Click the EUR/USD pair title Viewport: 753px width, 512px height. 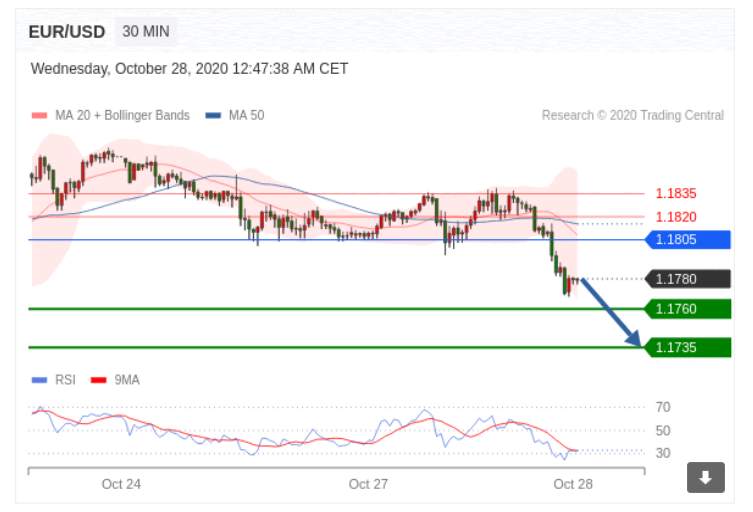[x=67, y=32]
